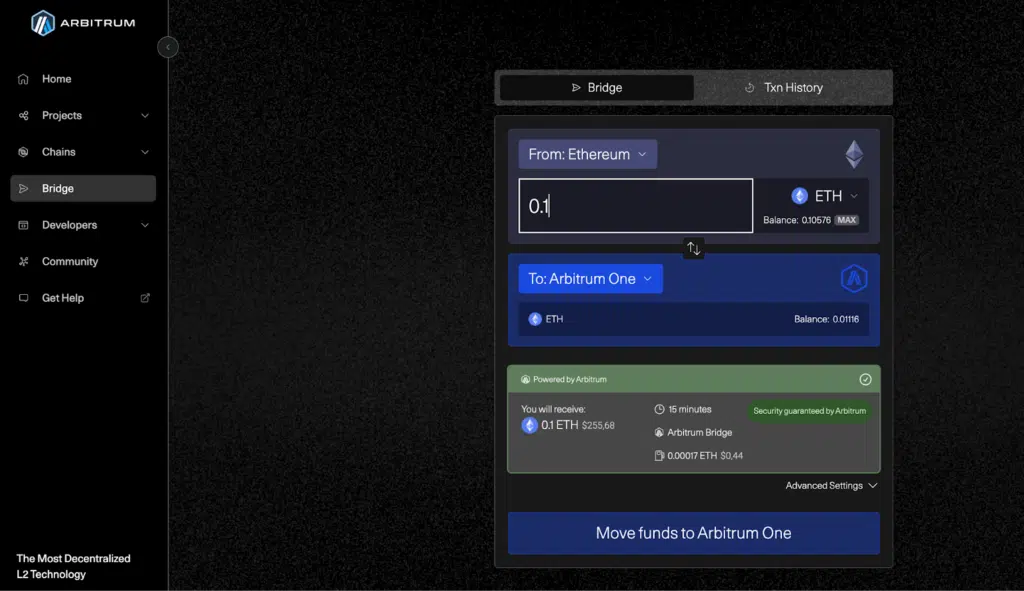Click the Bridge arrow icon in sidebar

24,189
